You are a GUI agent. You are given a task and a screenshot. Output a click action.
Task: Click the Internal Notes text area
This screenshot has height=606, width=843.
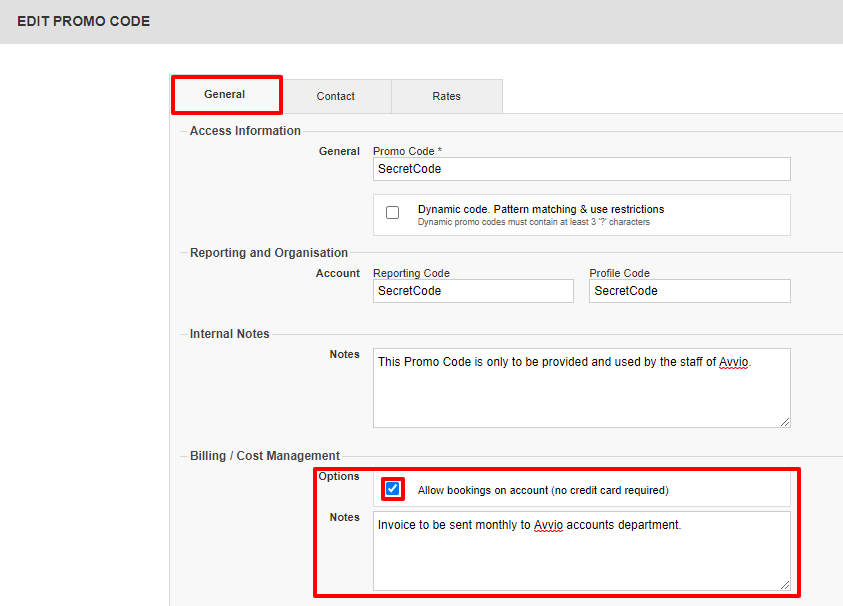tap(582, 388)
